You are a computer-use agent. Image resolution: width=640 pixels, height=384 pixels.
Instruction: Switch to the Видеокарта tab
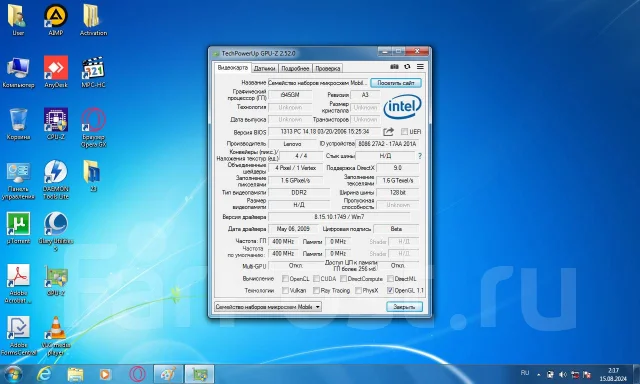[232, 68]
